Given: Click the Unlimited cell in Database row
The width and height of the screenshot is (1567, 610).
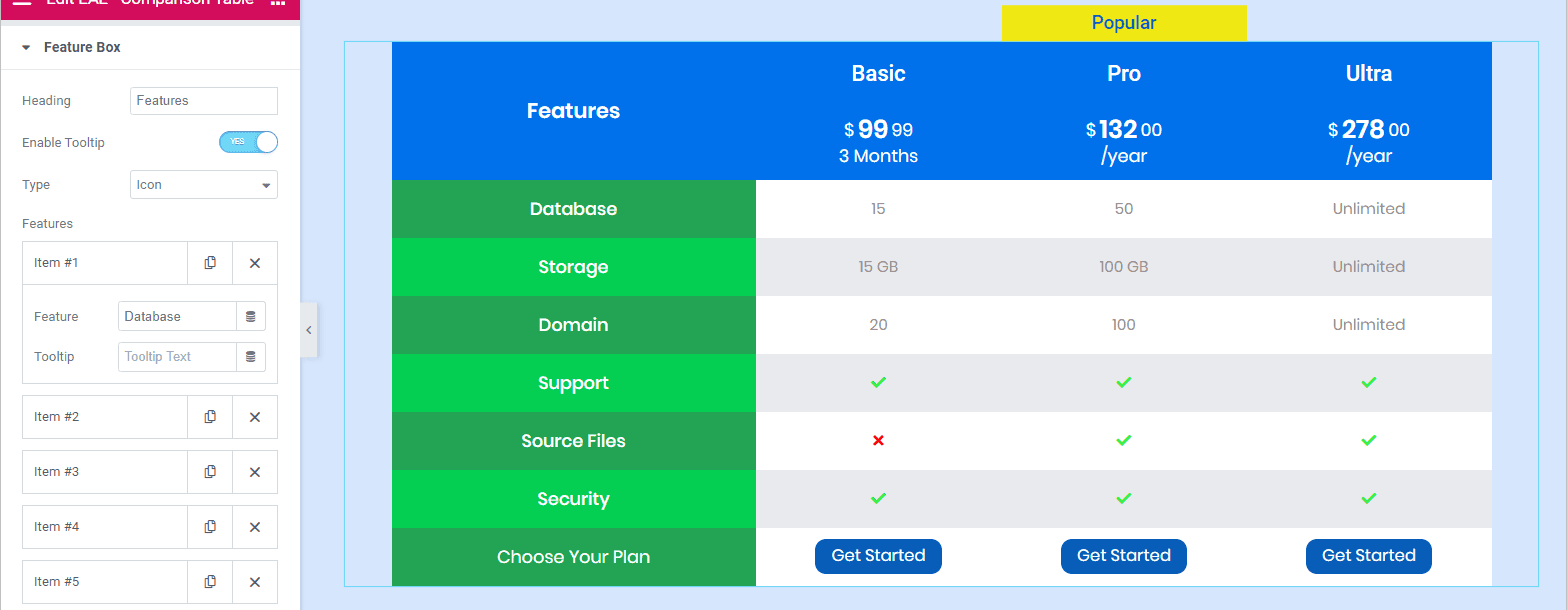Looking at the screenshot, I should pyautogui.click(x=1369, y=209).
